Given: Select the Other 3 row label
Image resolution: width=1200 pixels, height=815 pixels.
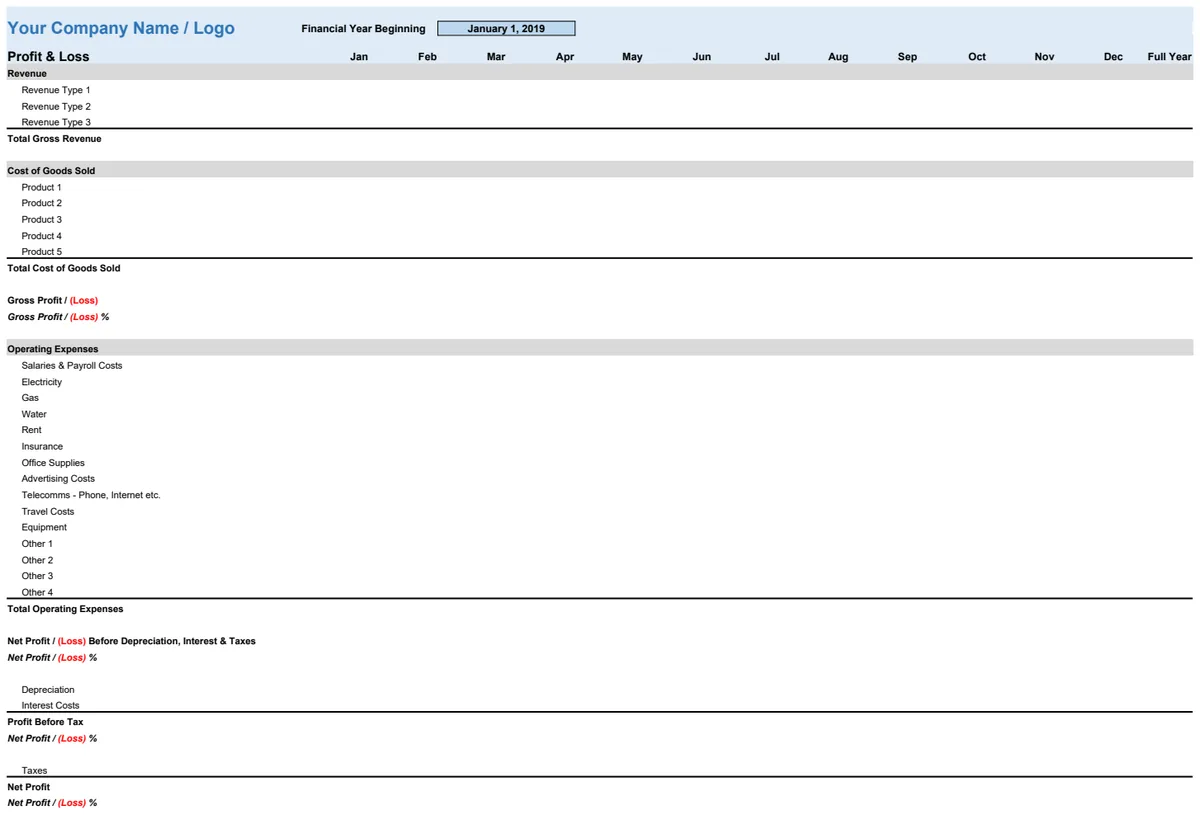Looking at the screenshot, I should tap(37, 576).
